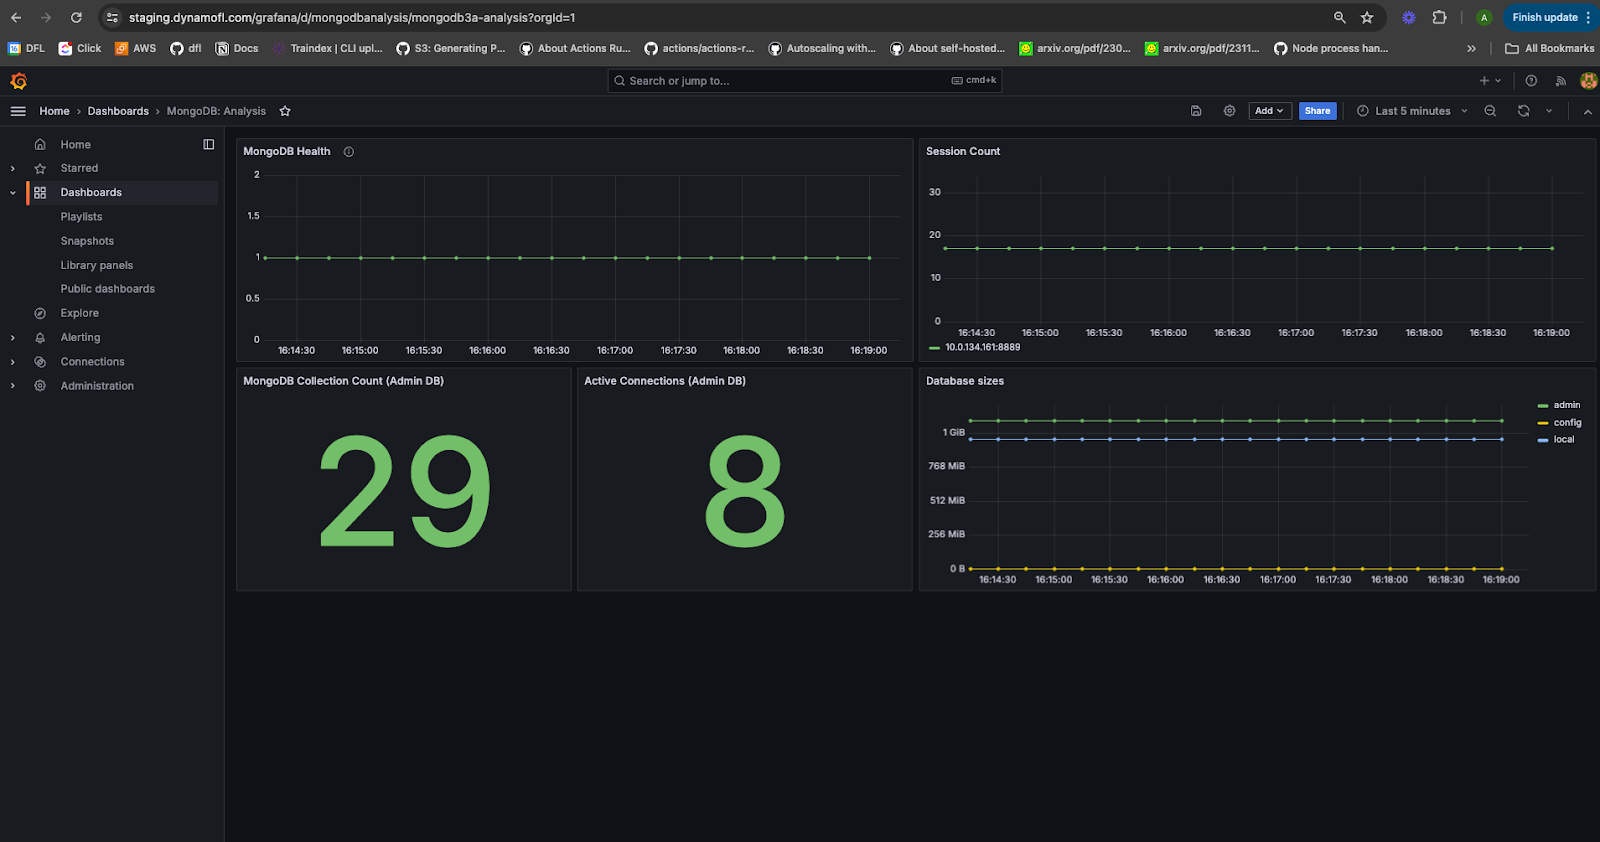Open Playlists in the sidebar
This screenshot has width=1600, height=842.
(x=81, y=217)
